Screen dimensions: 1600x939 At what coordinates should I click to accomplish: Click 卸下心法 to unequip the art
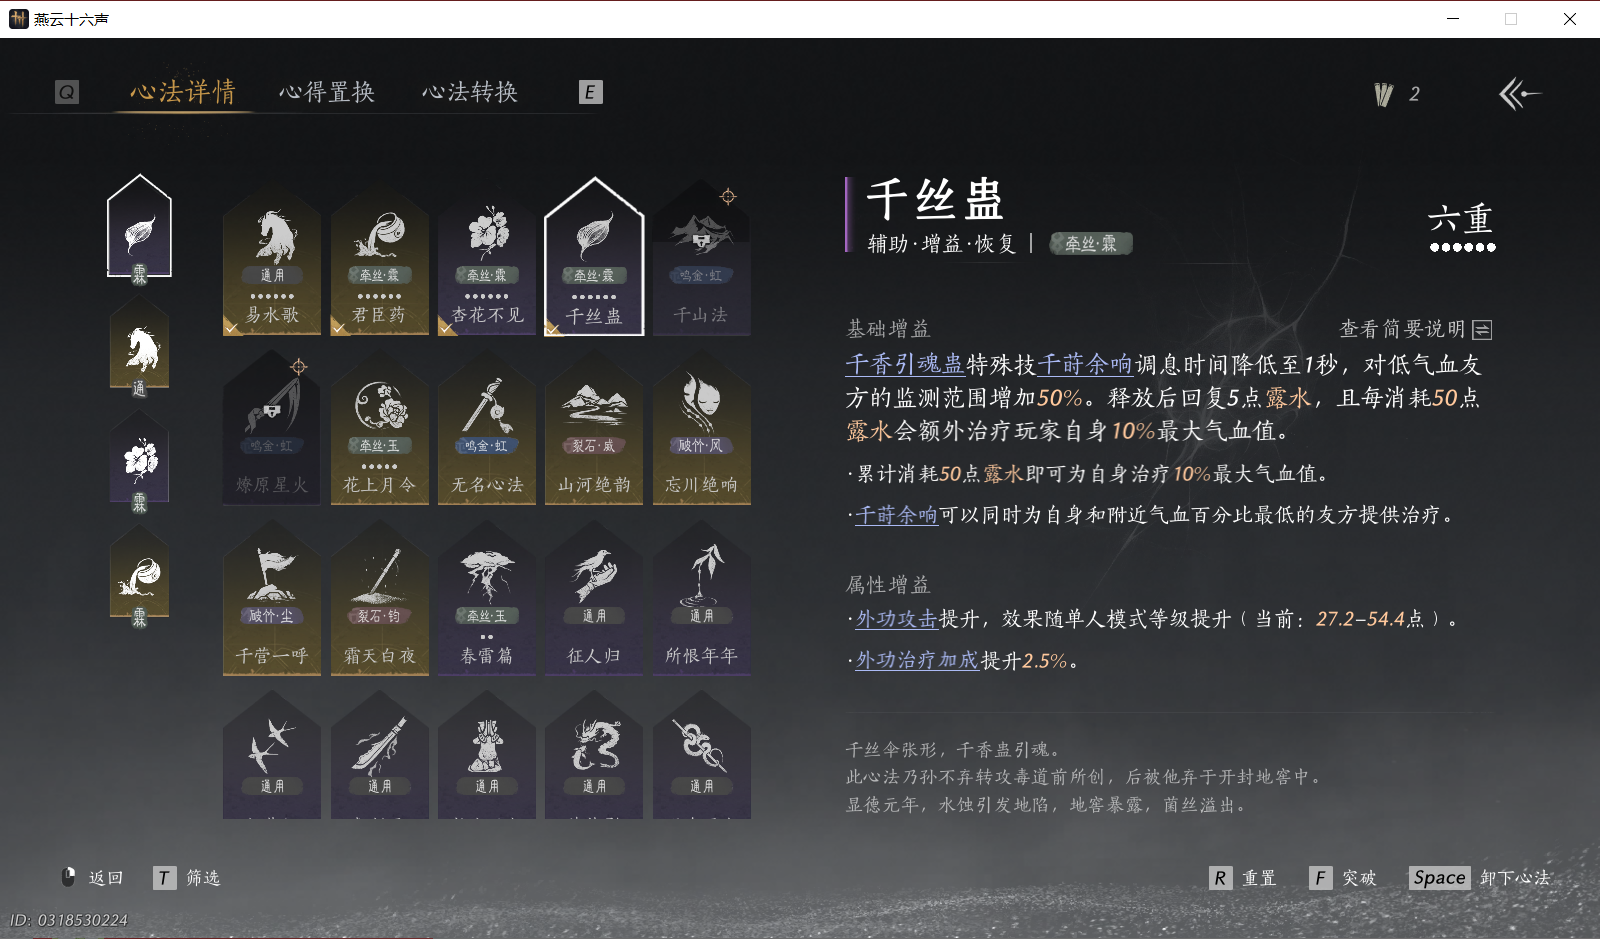(x=1480, y=878)
